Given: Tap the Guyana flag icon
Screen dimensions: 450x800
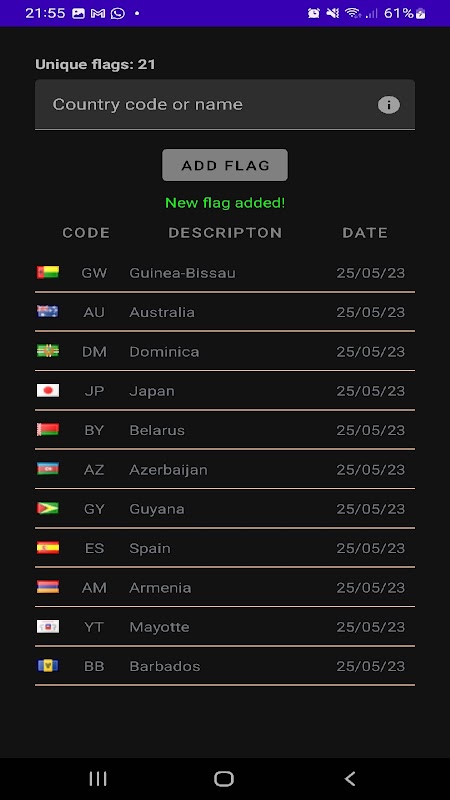Looking at the screenshot, I should 48,508.
